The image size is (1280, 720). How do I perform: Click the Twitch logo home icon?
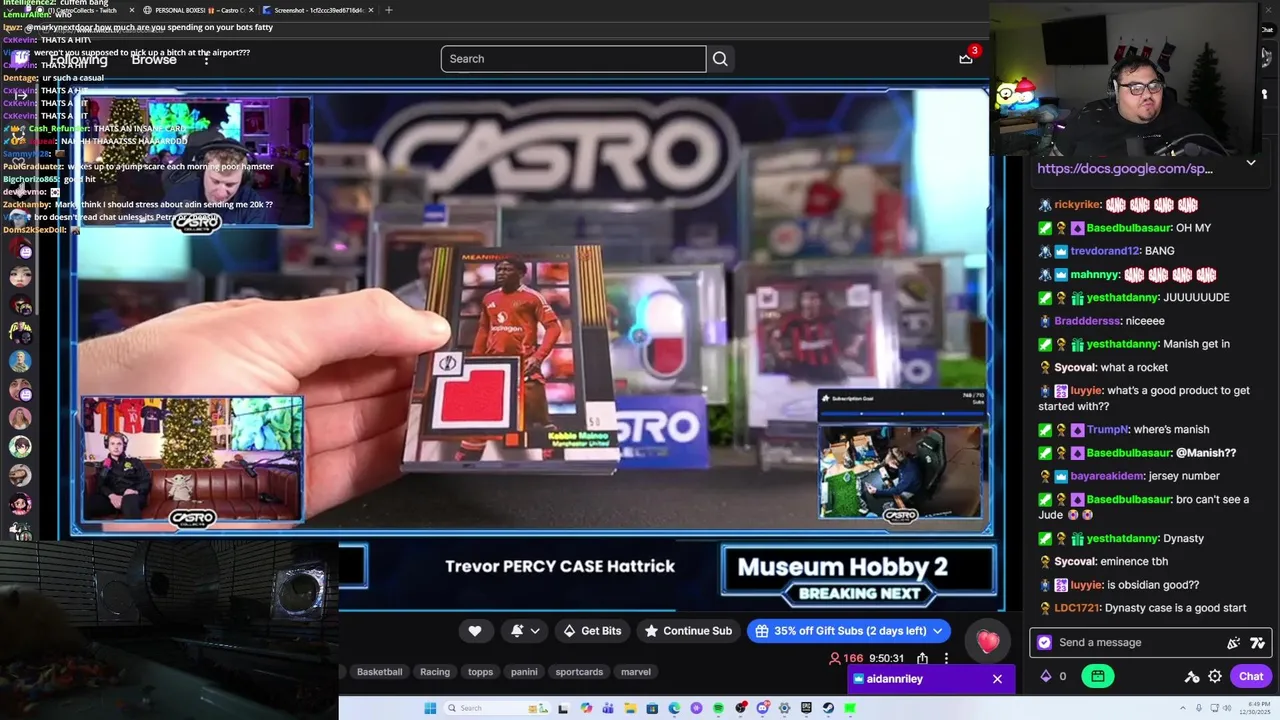21,59
